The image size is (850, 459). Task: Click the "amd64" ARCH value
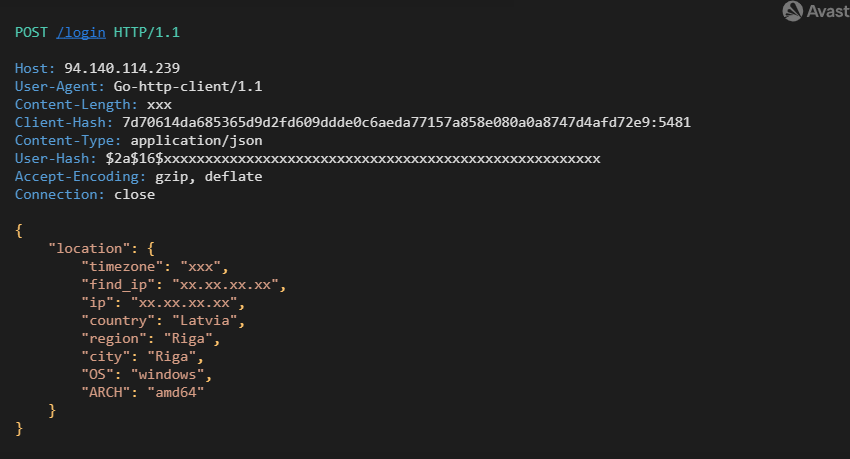pos(176,392)
